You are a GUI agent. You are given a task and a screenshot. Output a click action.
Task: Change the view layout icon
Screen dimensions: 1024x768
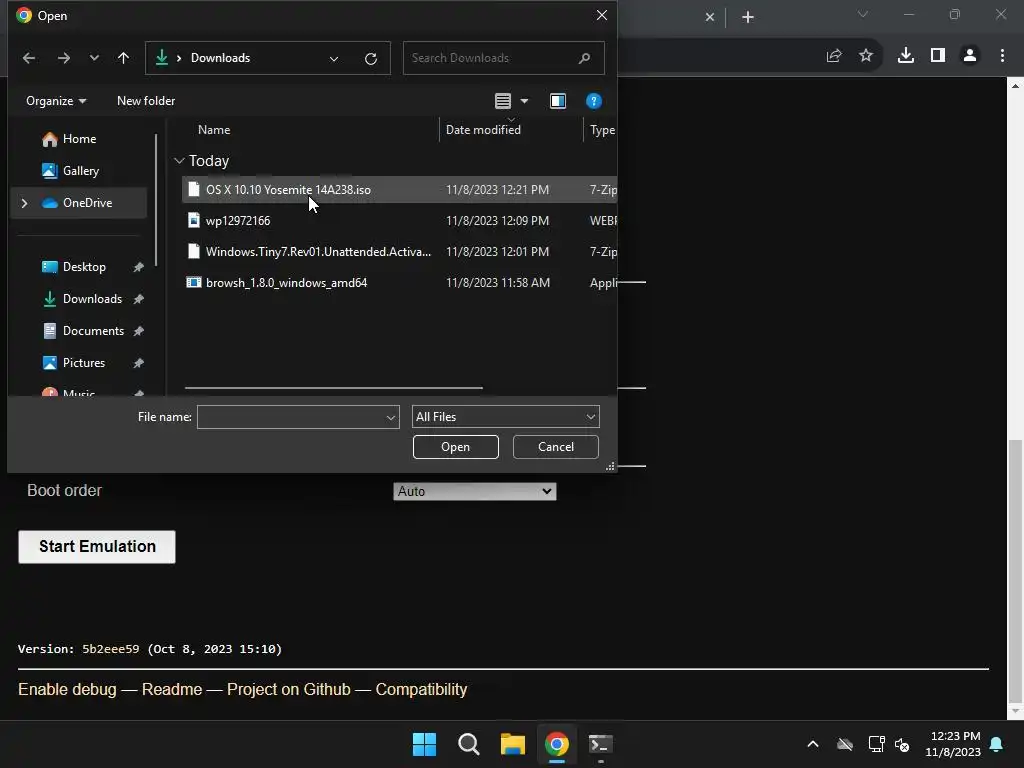pos(502,101)
